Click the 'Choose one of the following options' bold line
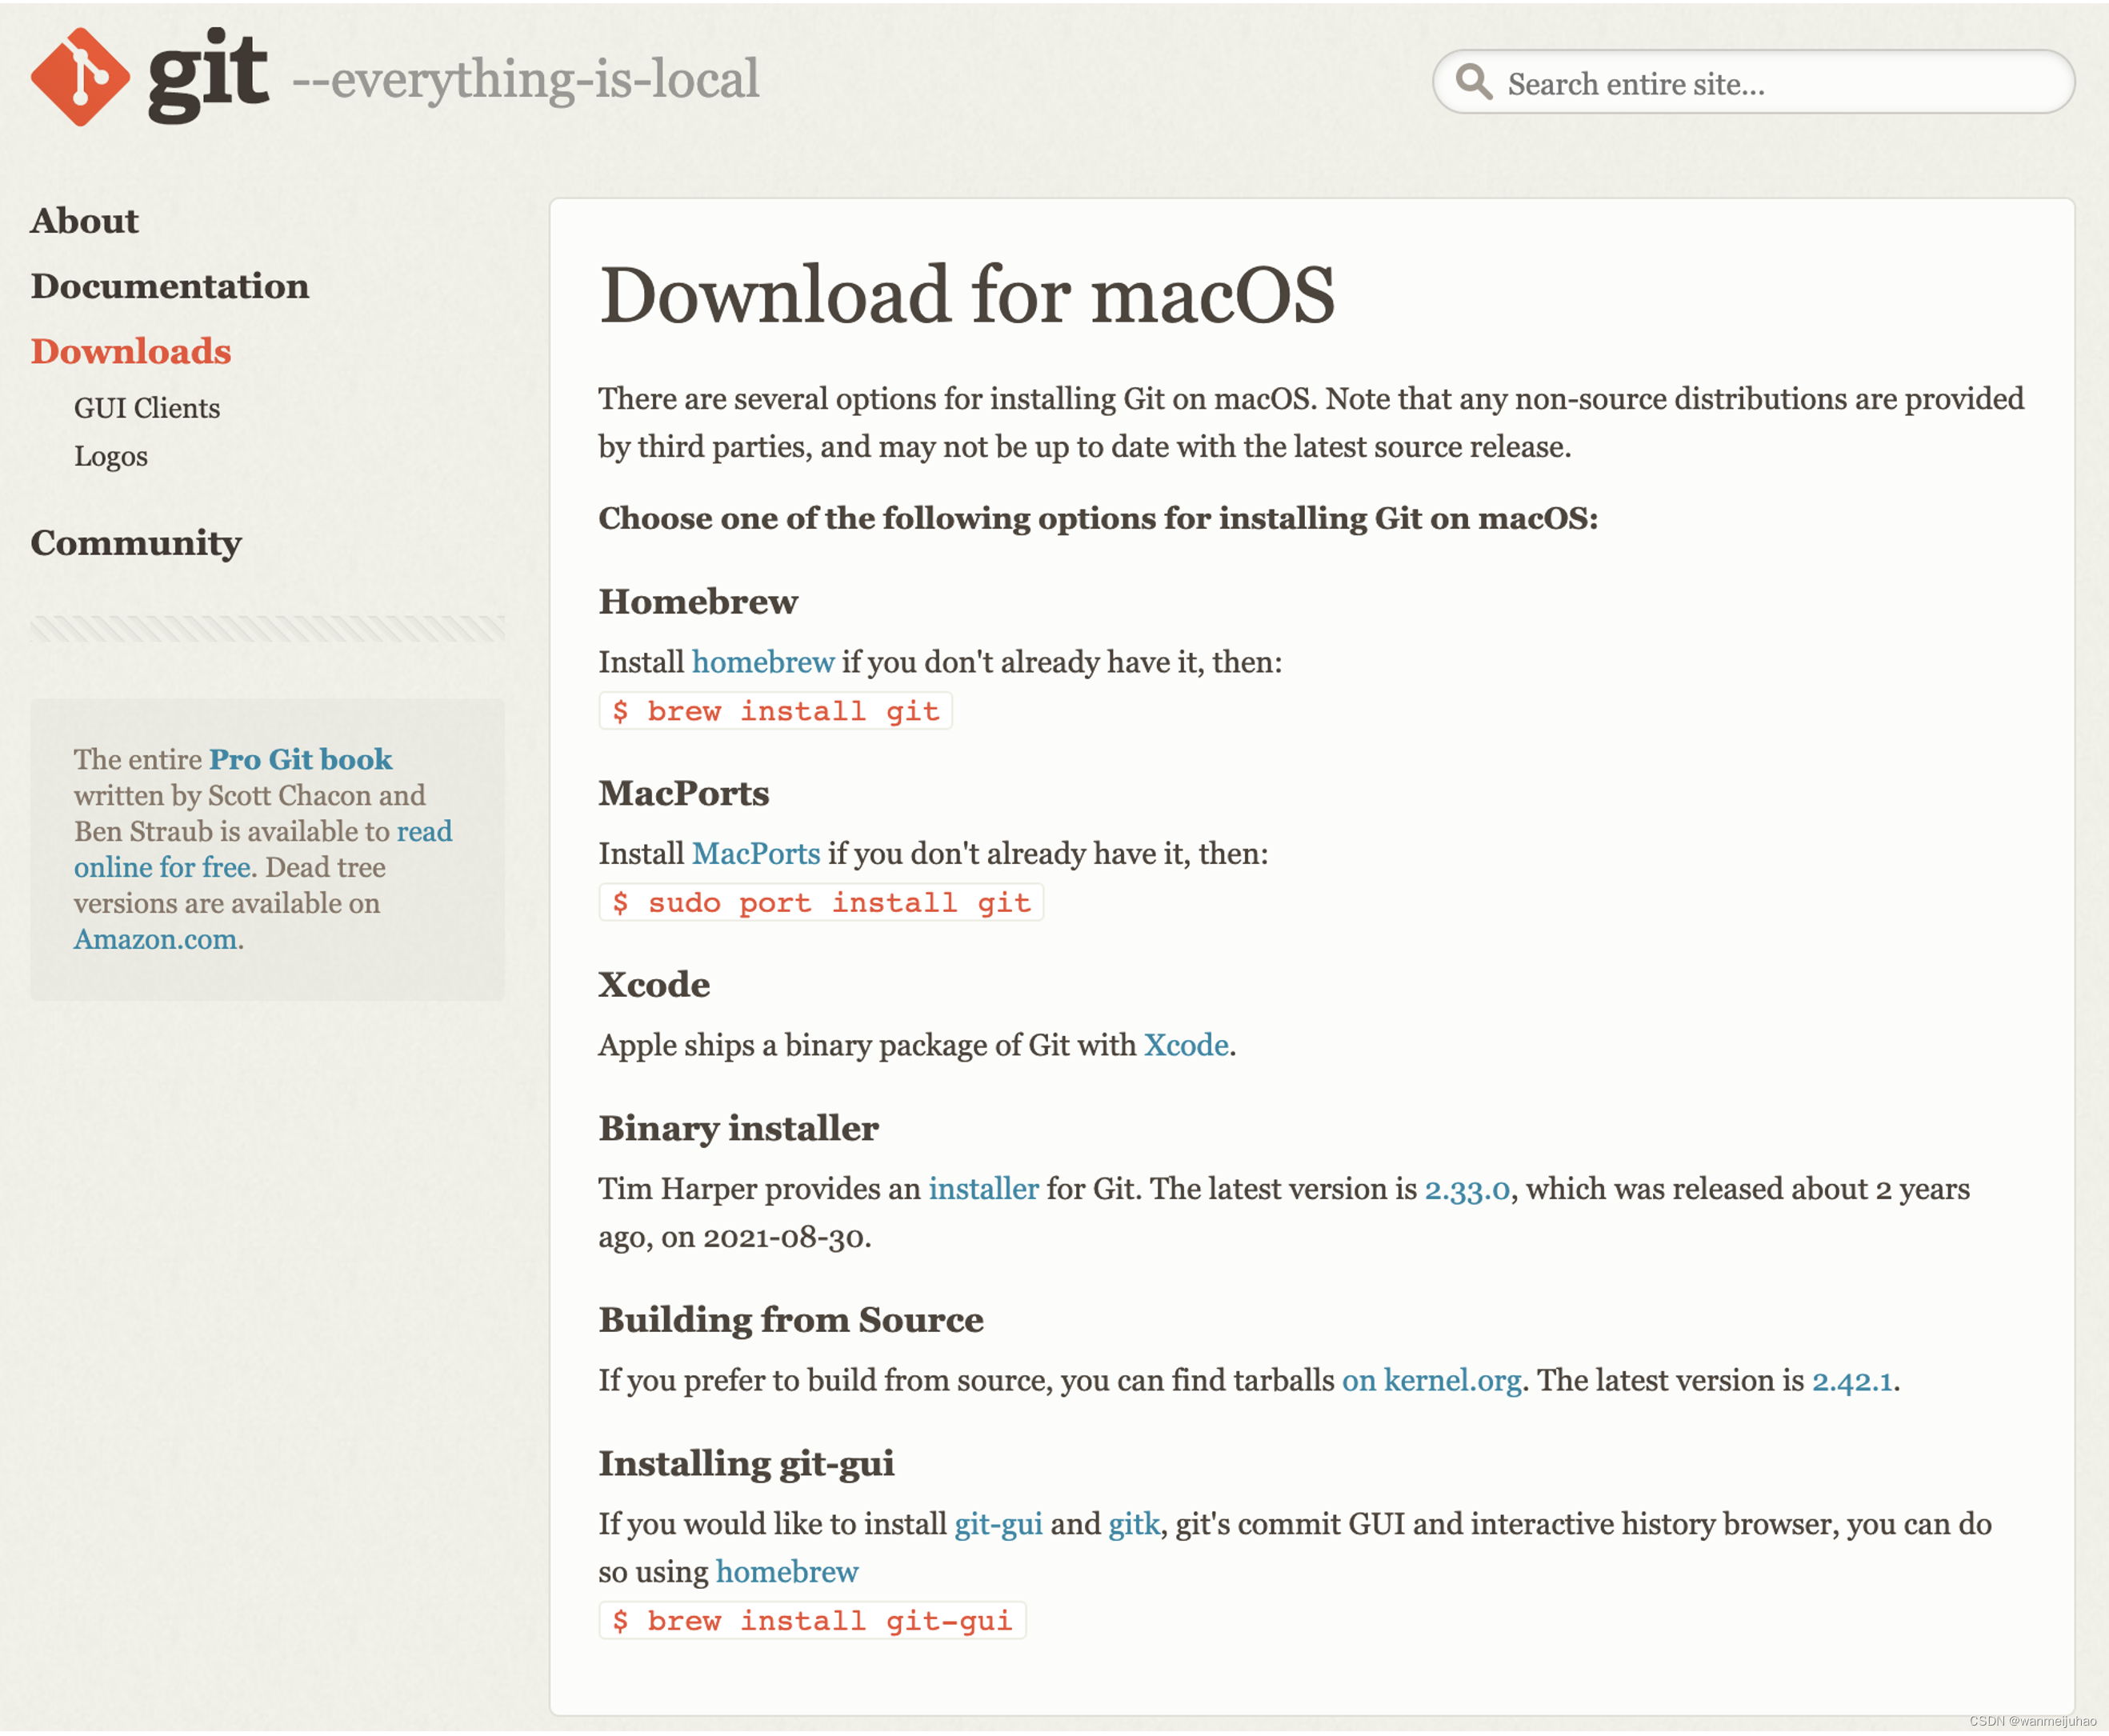Viewport: 2109px width, 1736px height. (x=1098, y=518)
